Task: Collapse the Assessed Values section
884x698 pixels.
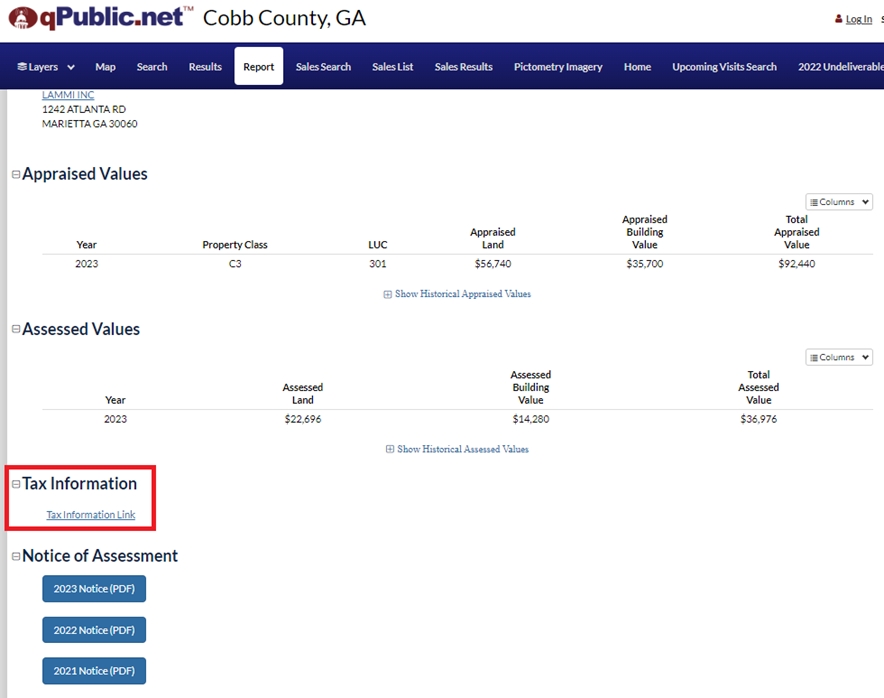Action: pos(16,329)
